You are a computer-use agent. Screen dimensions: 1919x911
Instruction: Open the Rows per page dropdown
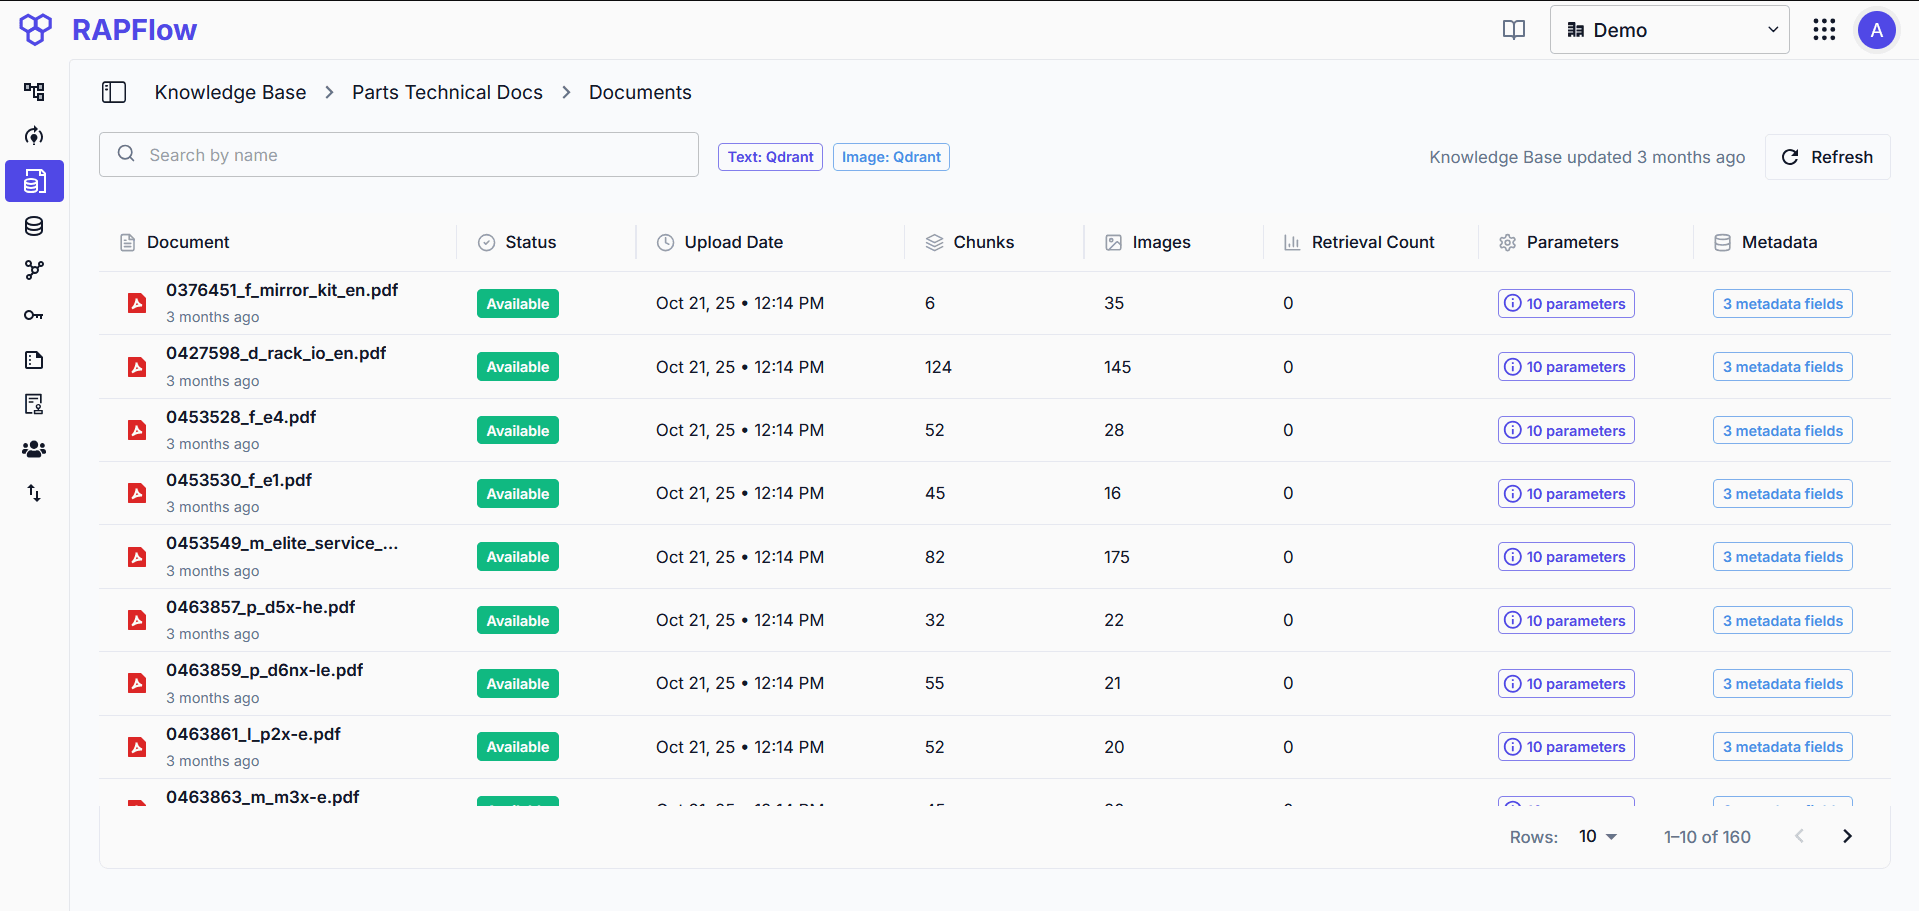click(1597, 836)
